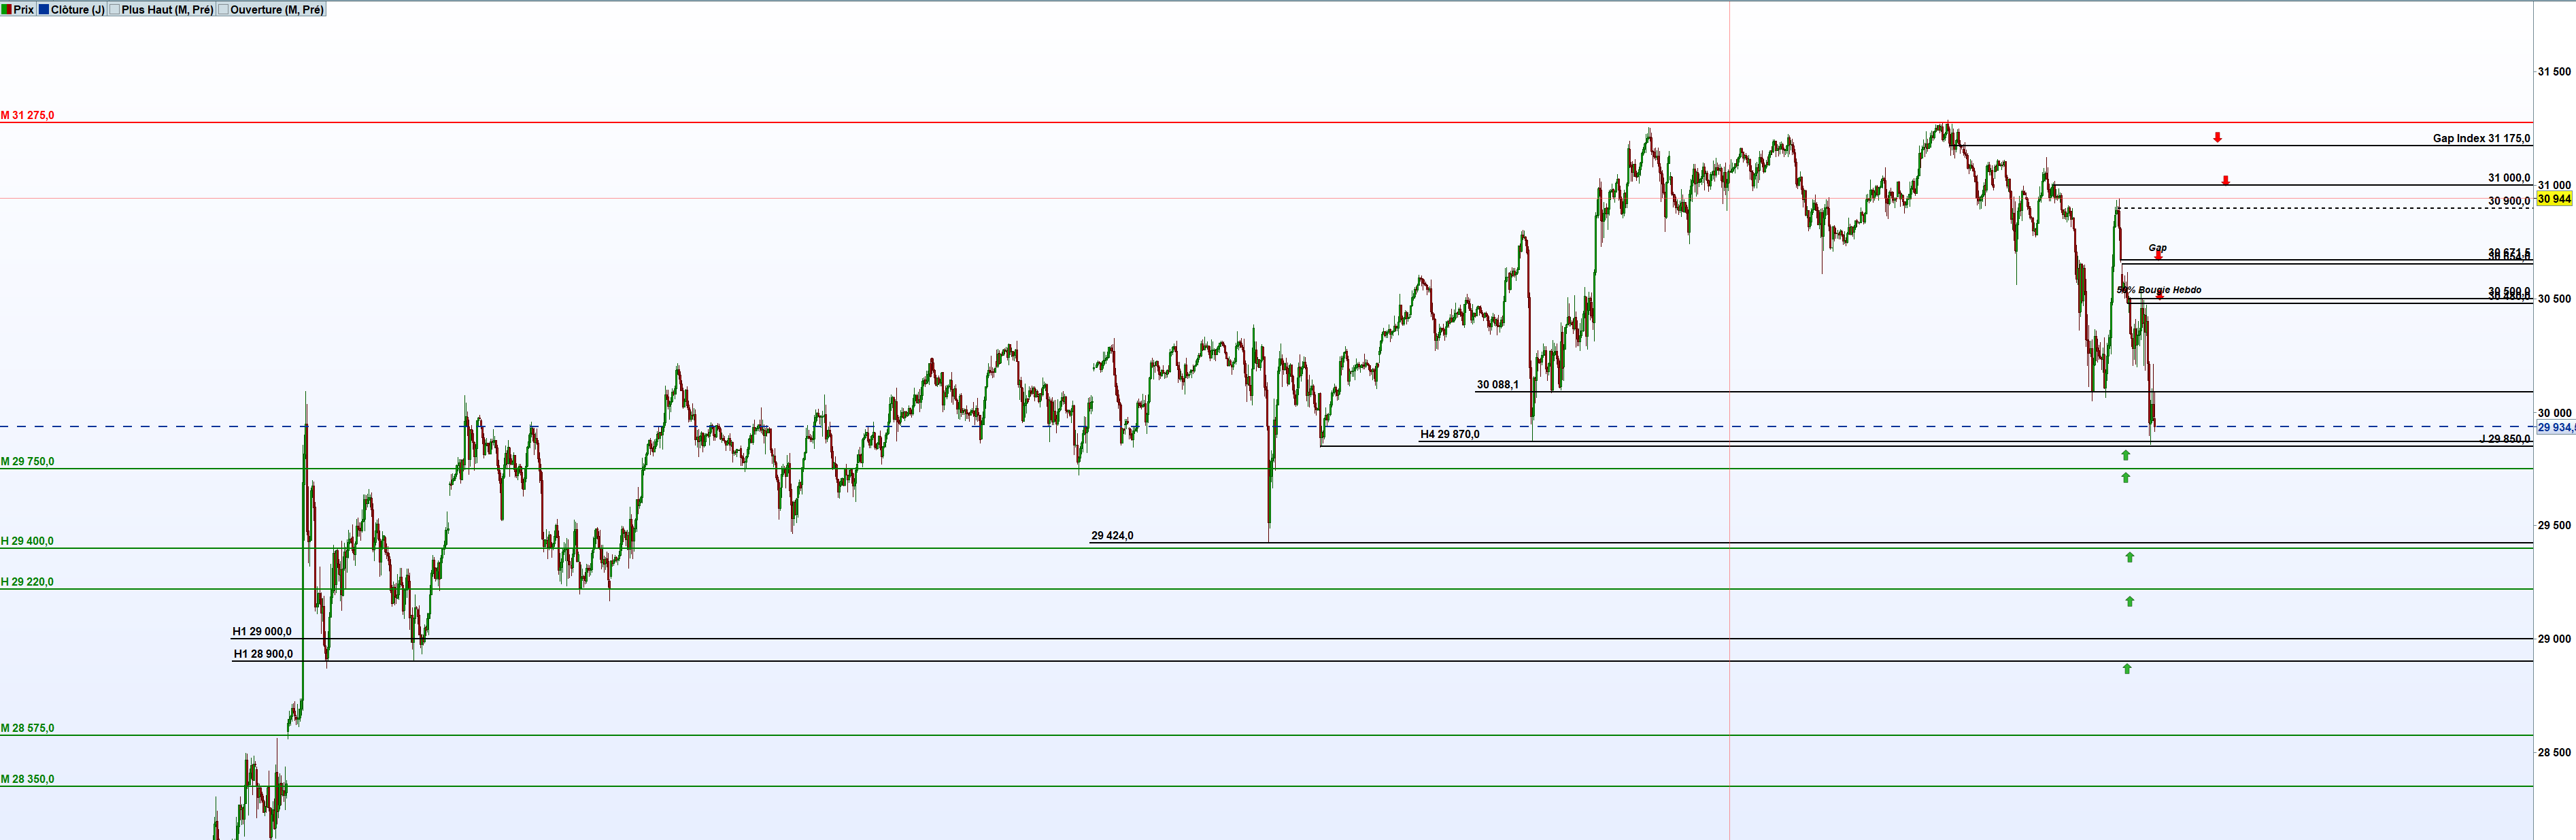2576x840 pixels.
Task: Click the 29 424,0 horizontal line label
Action: click(x=1112, y=536)
